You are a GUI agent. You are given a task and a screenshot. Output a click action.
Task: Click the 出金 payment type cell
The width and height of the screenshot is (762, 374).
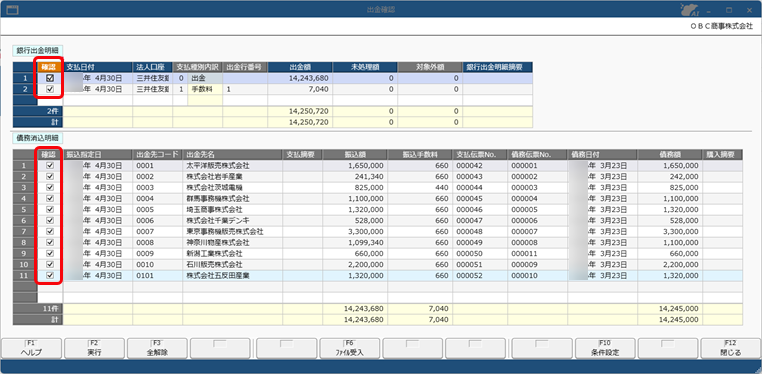[205, 78]
